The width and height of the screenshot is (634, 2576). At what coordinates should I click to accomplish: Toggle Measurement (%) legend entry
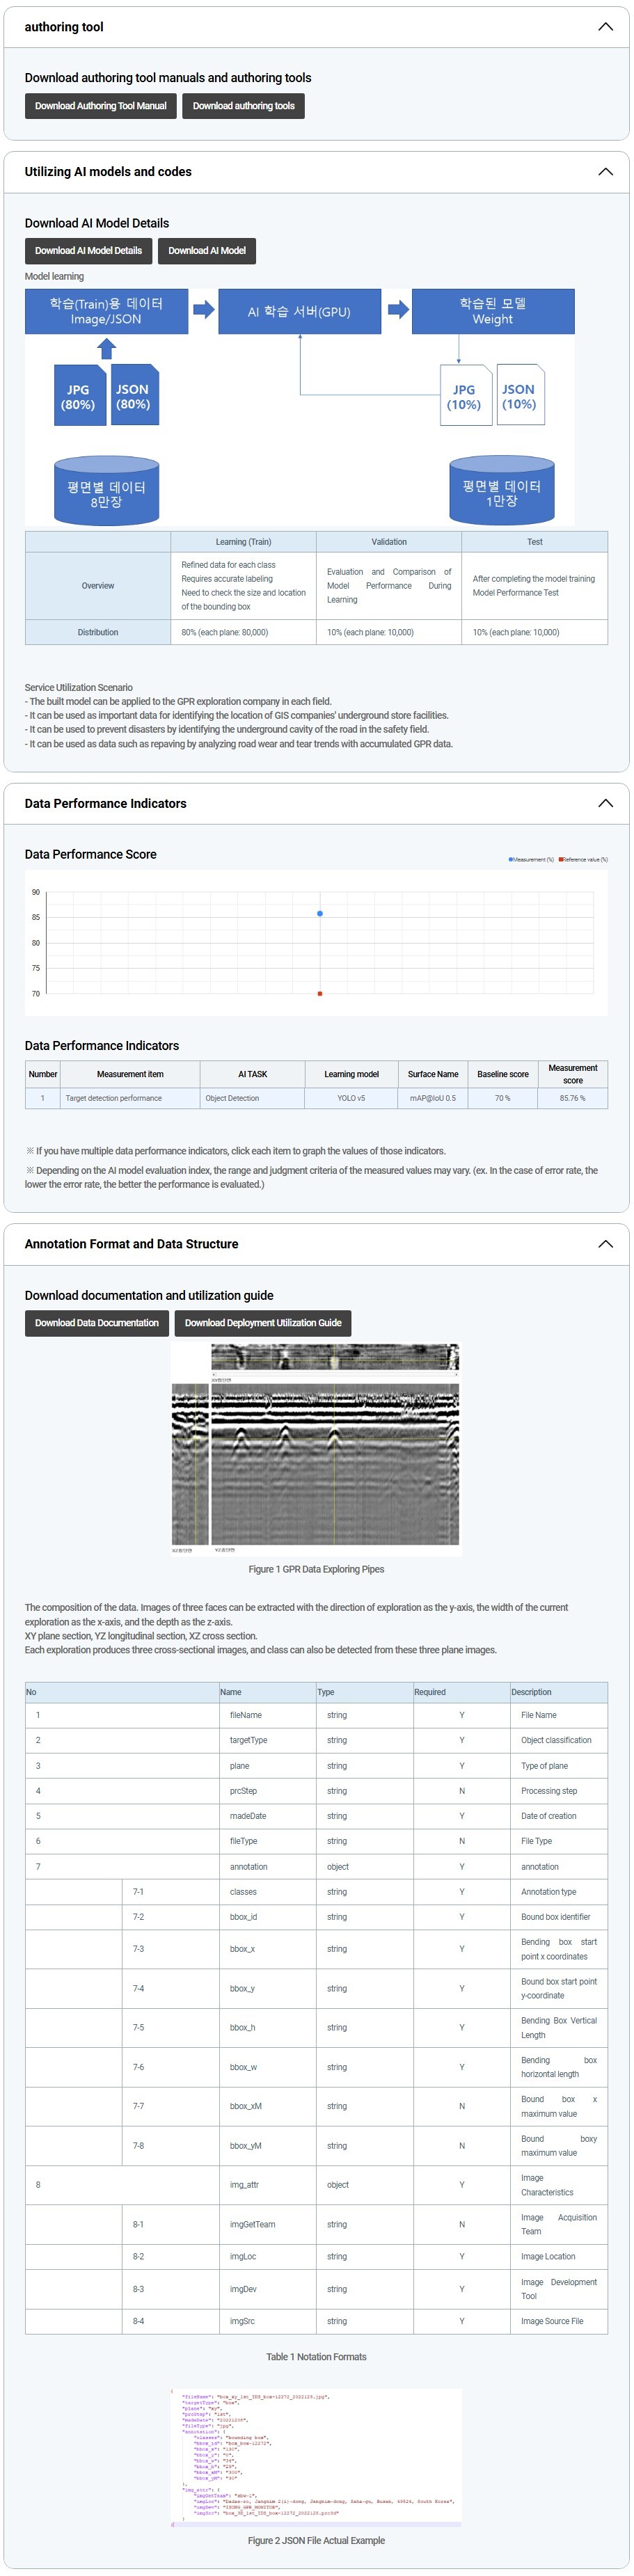pyautogui.click(x=531, y=859)
